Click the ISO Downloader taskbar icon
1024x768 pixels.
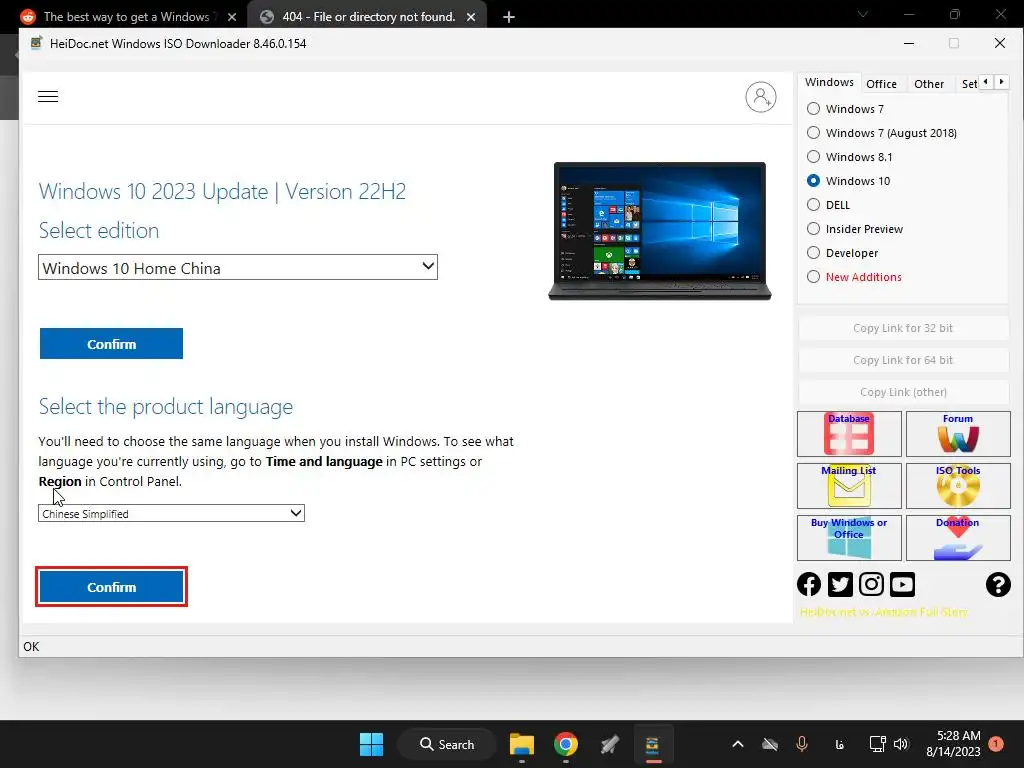coord(652,744)
